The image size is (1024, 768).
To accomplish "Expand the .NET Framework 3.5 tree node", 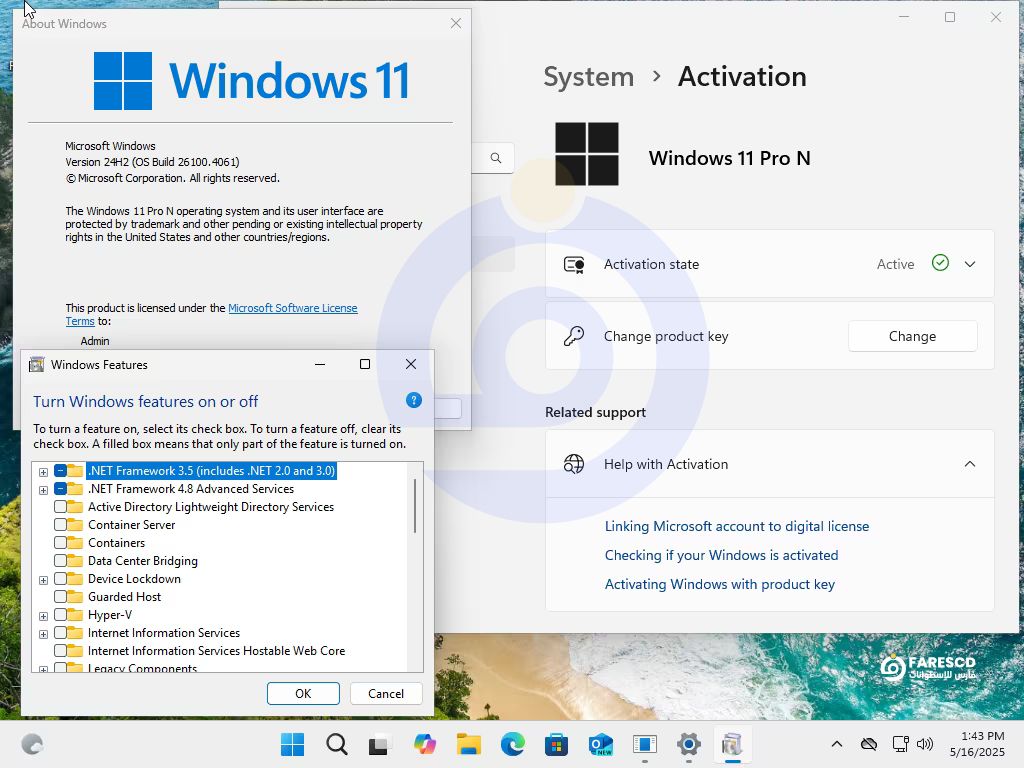I will [43, 472].
